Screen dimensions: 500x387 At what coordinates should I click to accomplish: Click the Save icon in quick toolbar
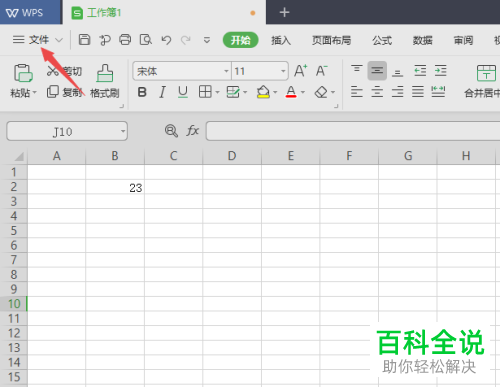(x=84, y=40)
